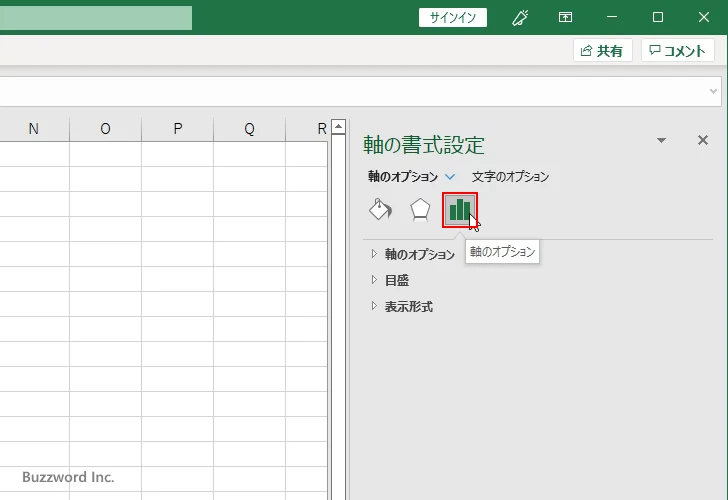The height and width of the screenshot is (500, 728).
Task: Select the 軸のオプション tab heading
Action: [x=403, y=177]
